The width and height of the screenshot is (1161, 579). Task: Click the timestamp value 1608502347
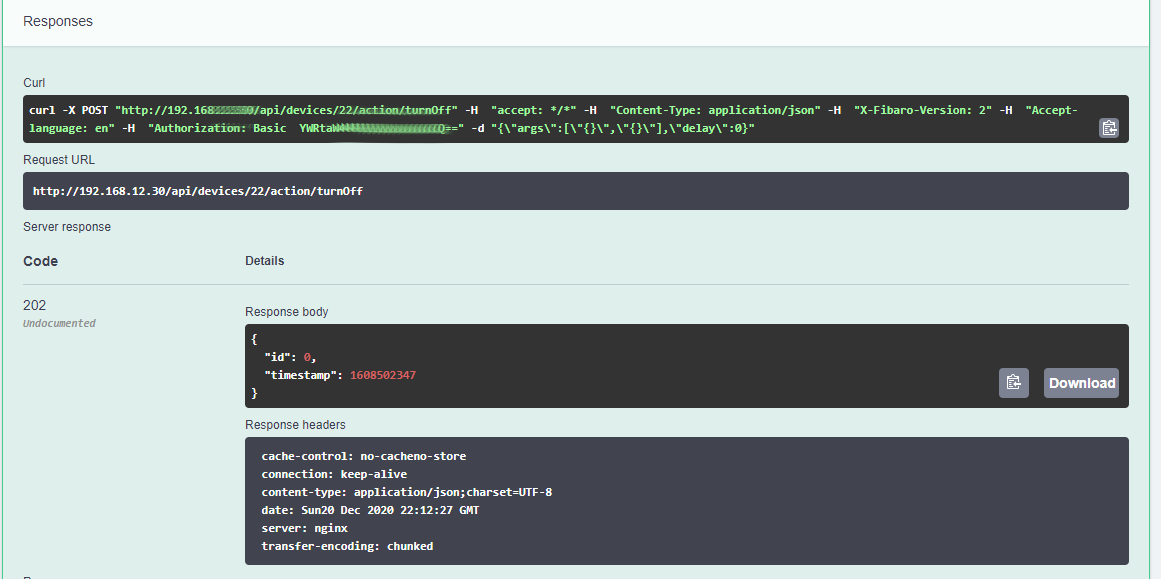(381, 375)
